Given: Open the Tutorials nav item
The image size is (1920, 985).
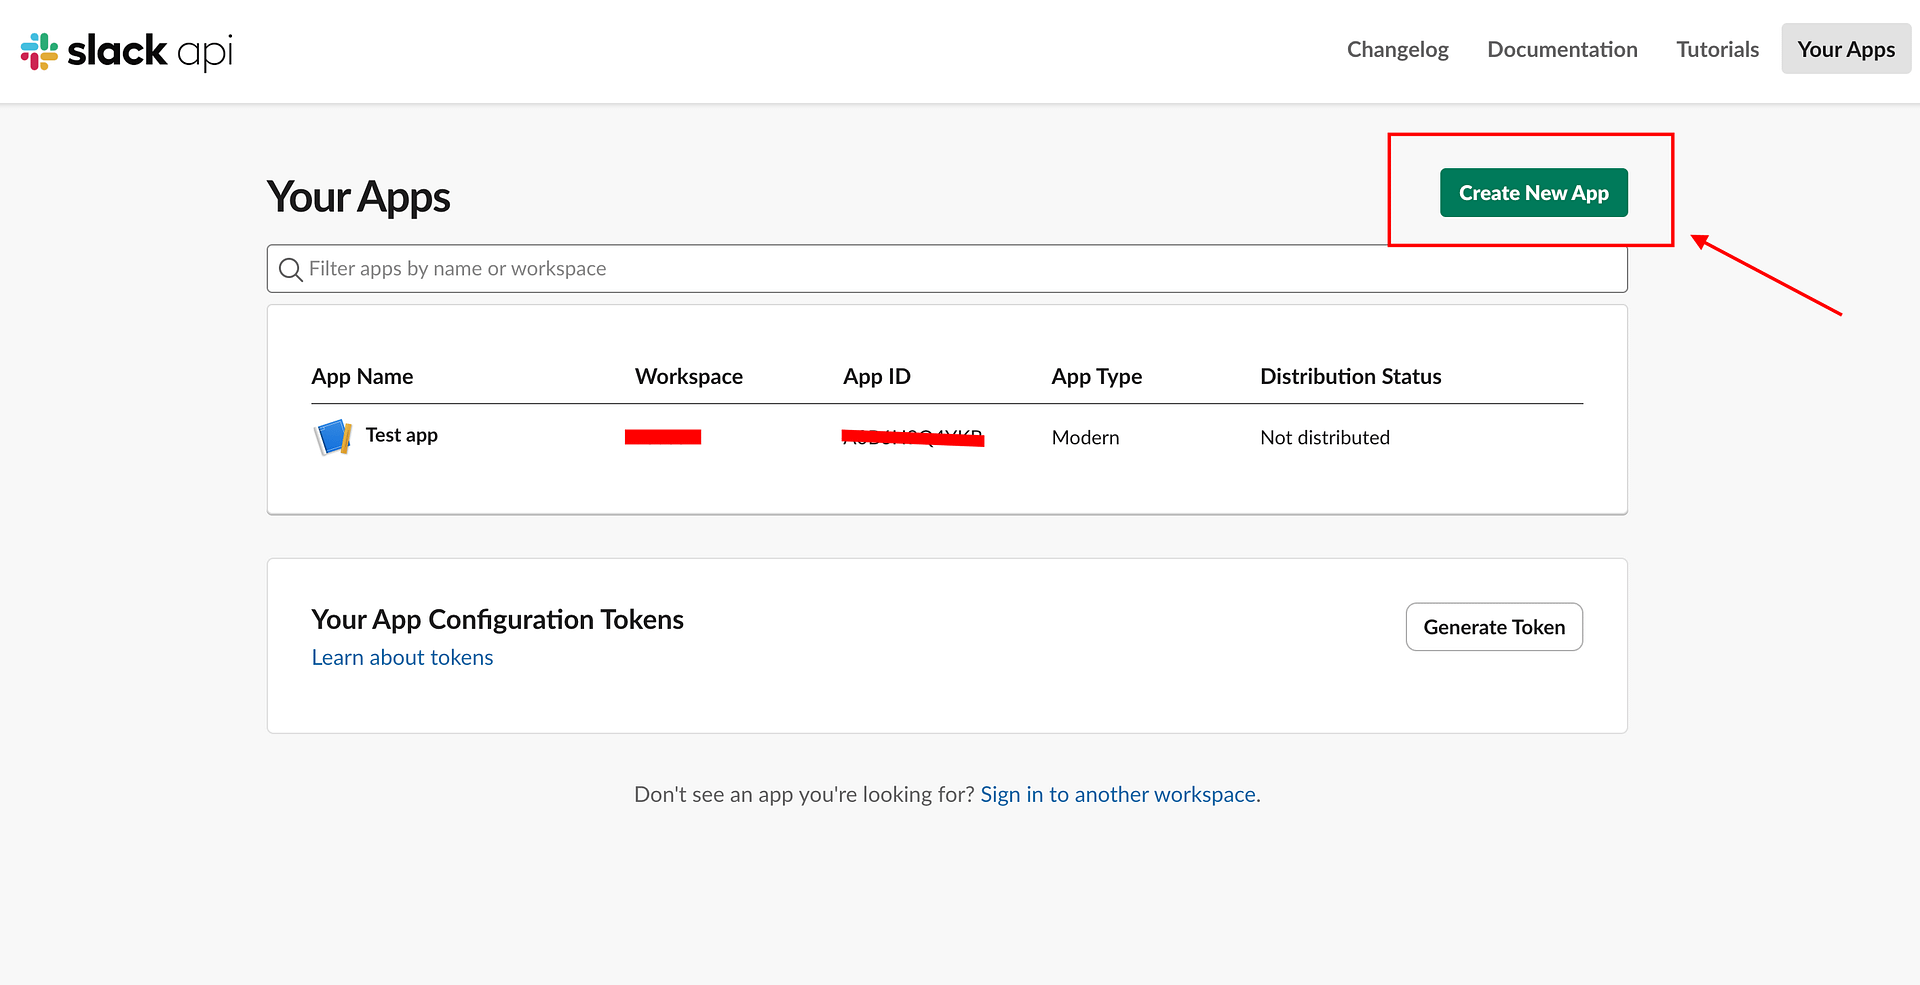Looking at the screenshot, I should tap(1717, 49).
